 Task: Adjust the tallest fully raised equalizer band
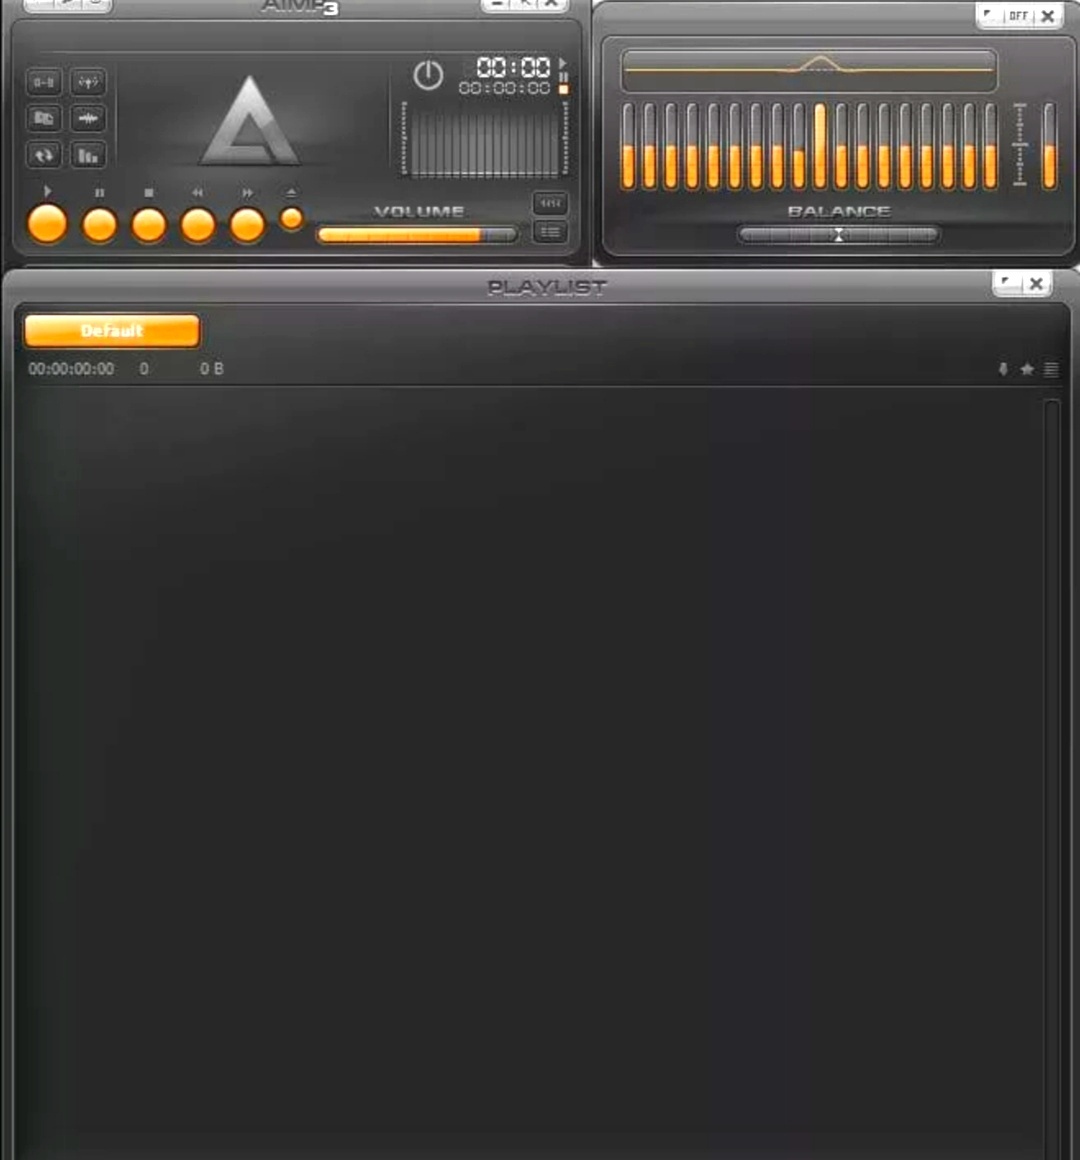point(820,146)
